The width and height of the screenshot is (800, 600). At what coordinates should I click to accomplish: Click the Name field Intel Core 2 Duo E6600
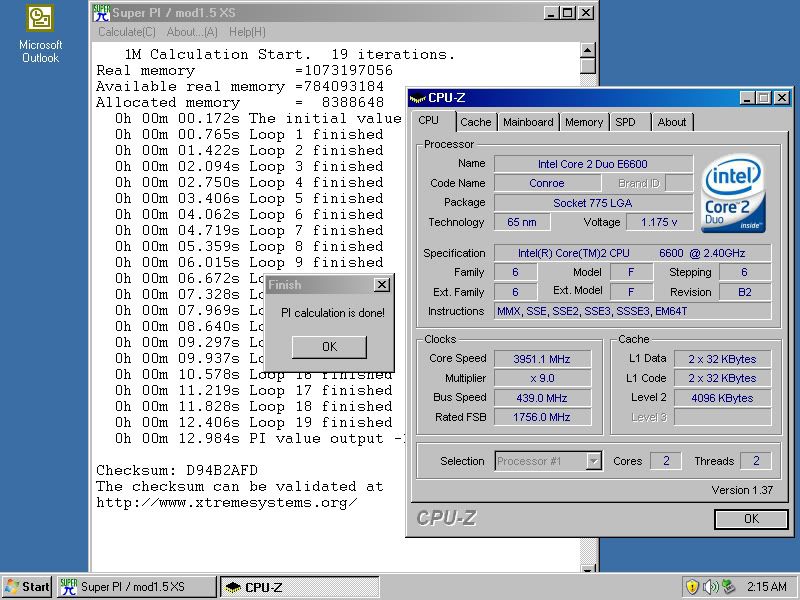pyautogui.click(x=593, y=164)
